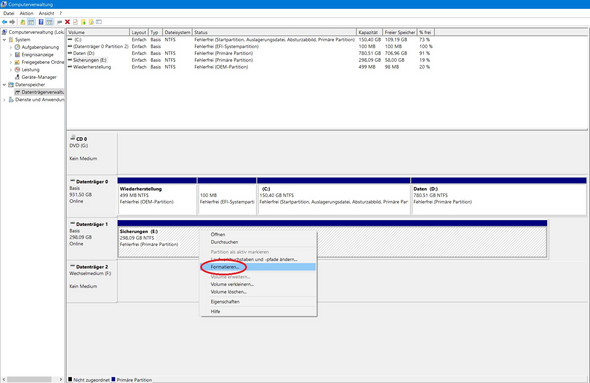Collapse the Datenspeicher node

click(x=5, y=85)
